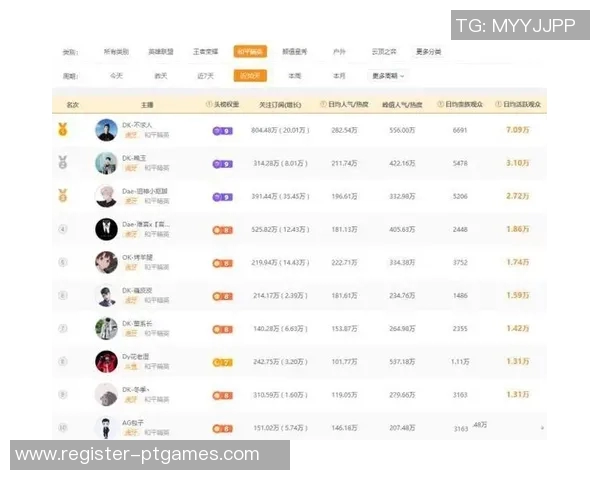Sort by 关注订阅(增长) column header
Viewport: 600px width, 480px height.
pos(280,104)
